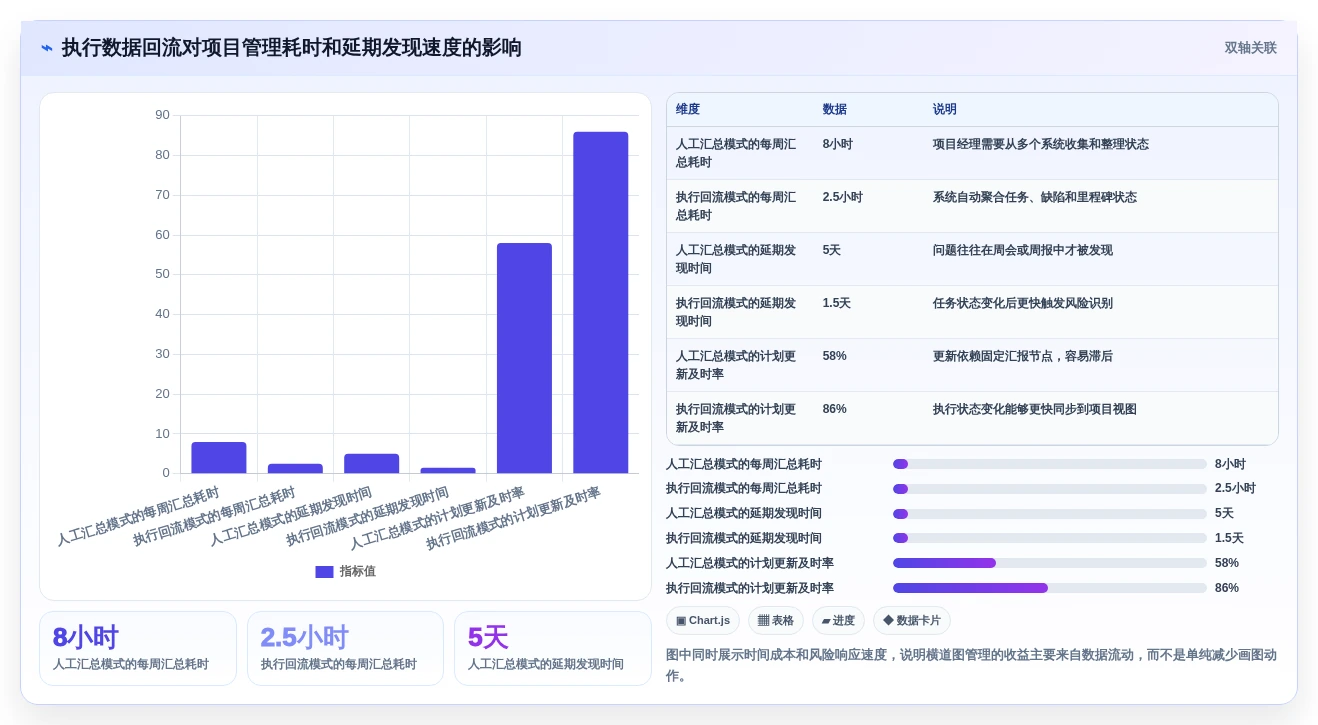Click description 系统自动聚合任务、缺陷和里程碑状态
This screenshot has width=1318, height=725.
click(x=1035, y=197)
